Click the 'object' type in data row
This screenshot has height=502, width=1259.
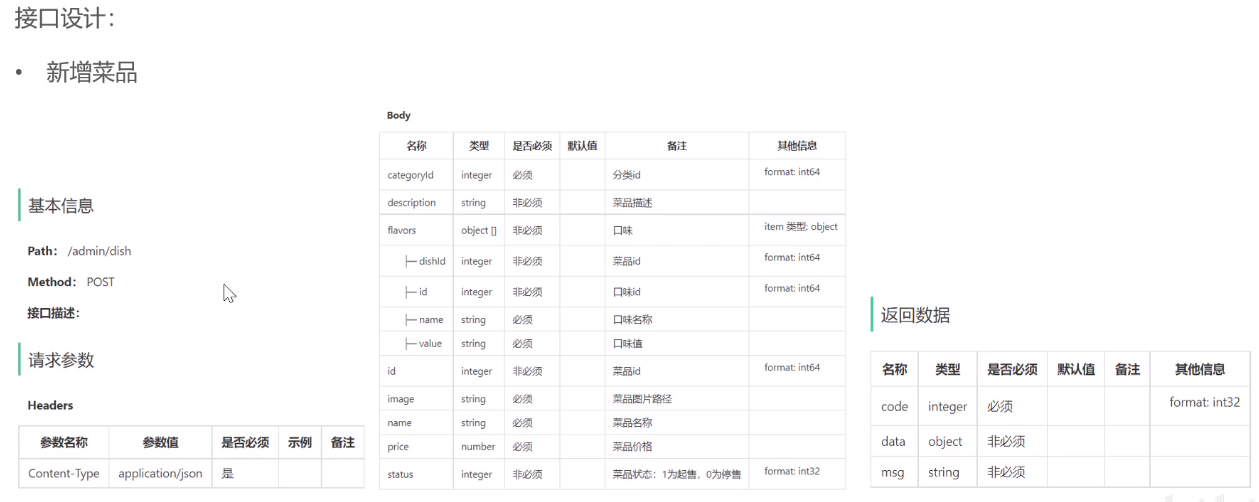point(945,441)
